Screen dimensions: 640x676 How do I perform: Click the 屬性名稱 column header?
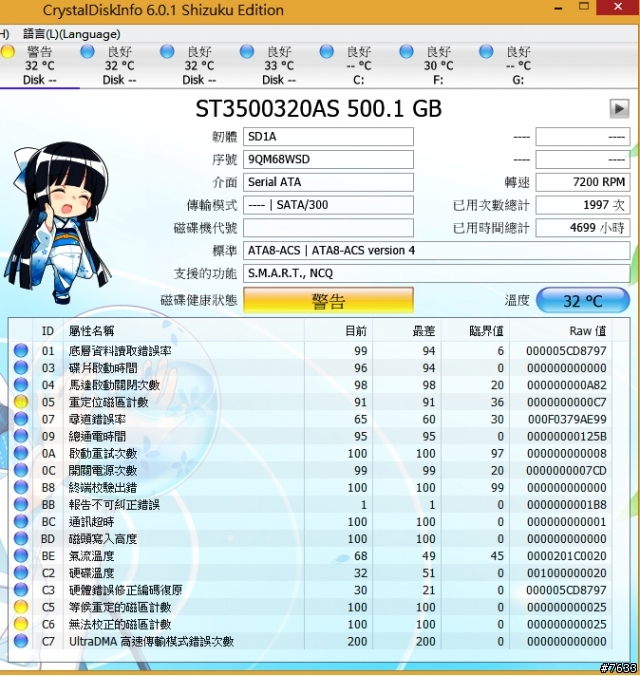point(91,331)
